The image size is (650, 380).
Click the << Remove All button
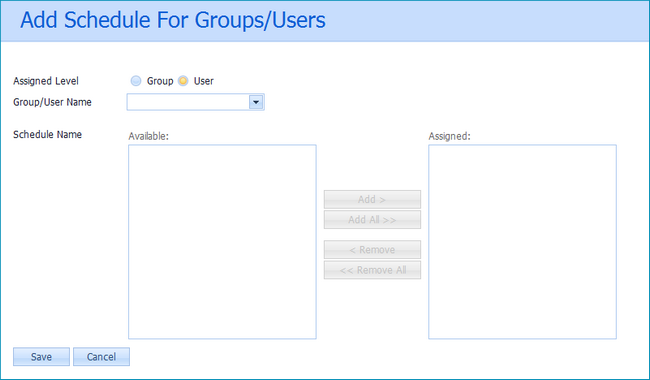[372, 270]
